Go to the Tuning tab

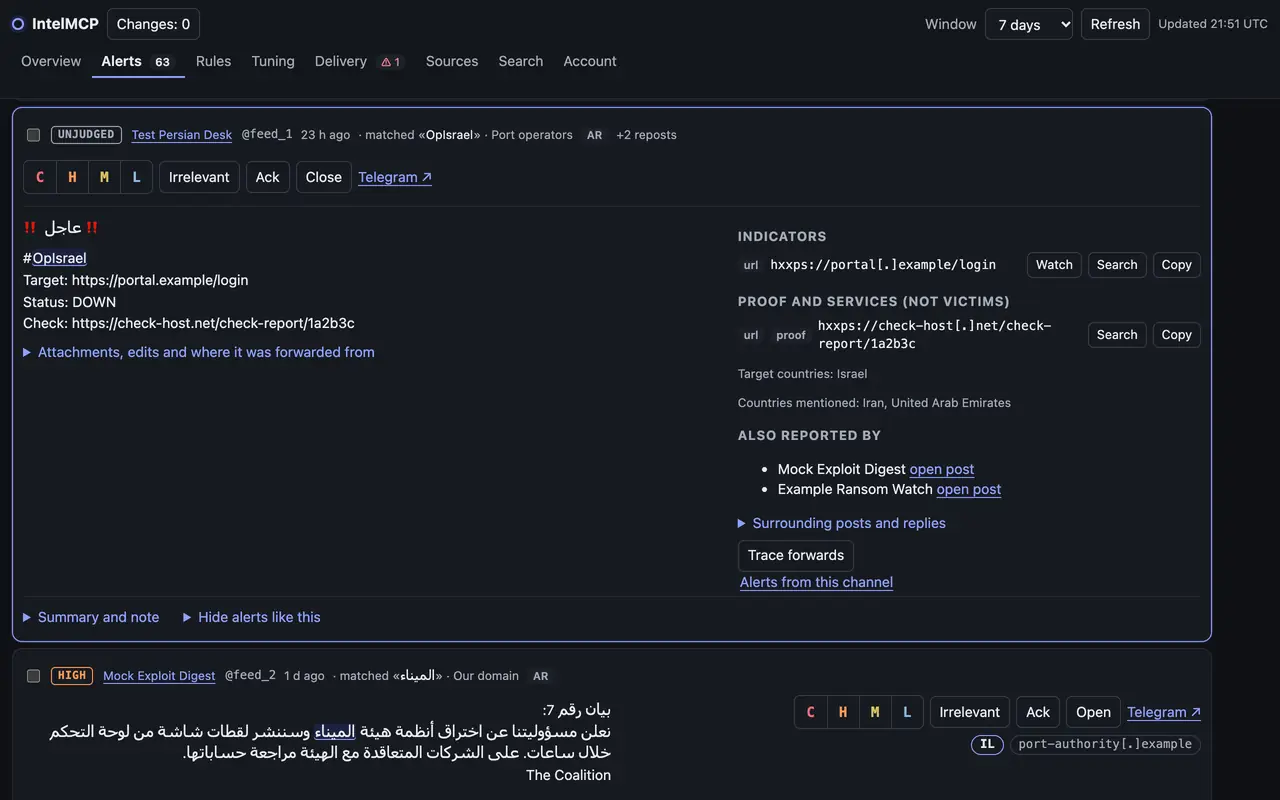(x=273, y=61)
